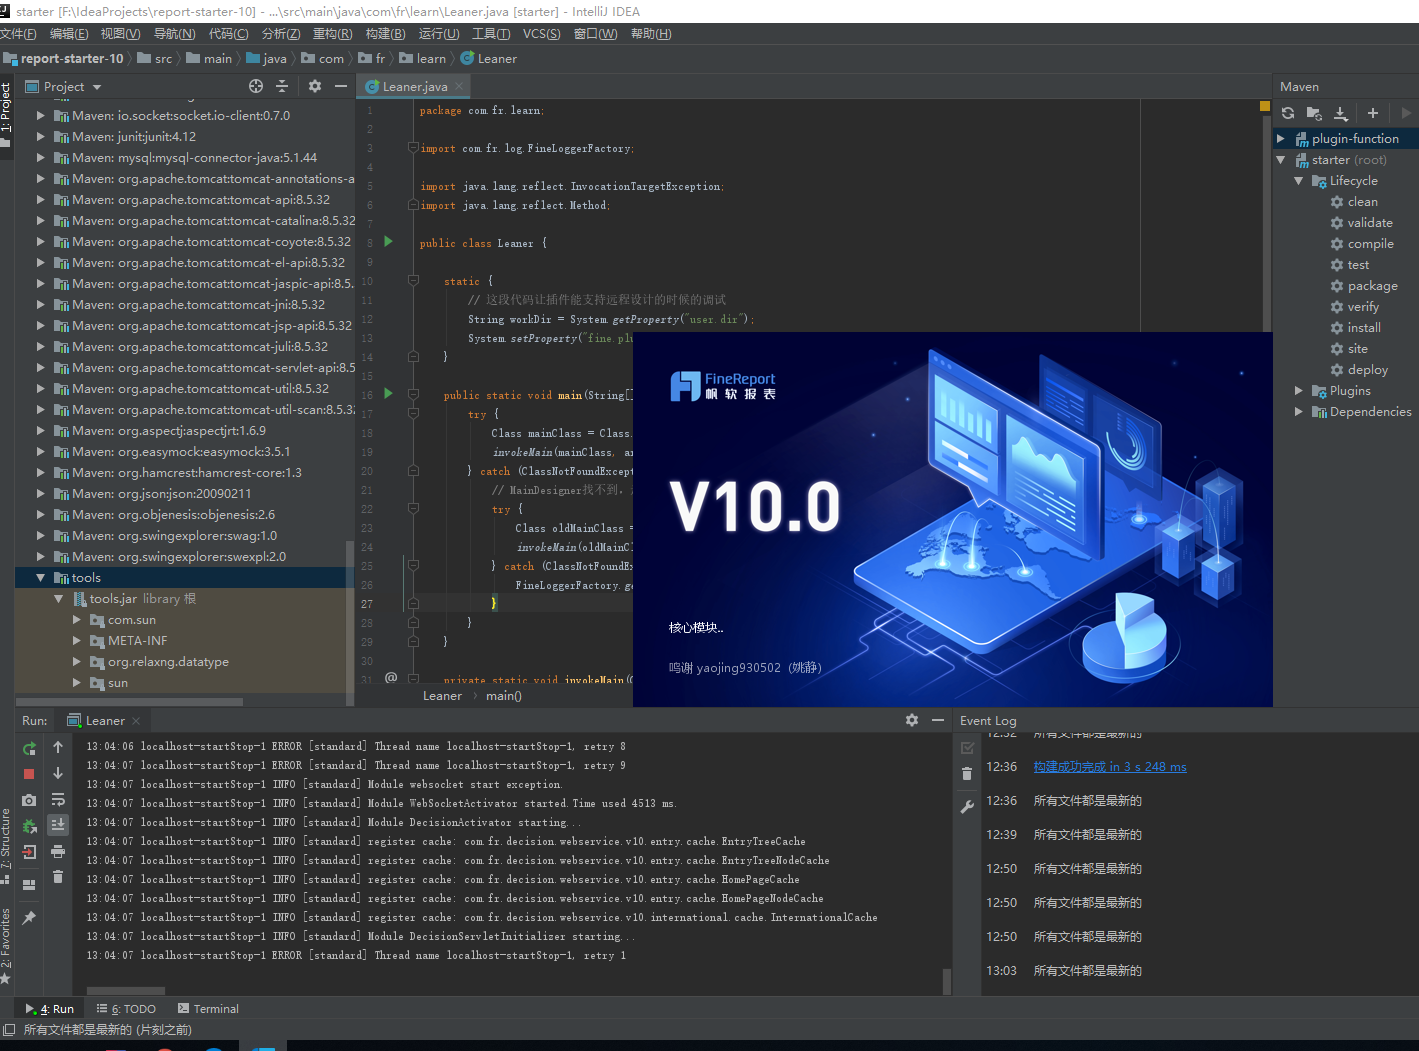Expand Maven: junit:junit:4.12 library
The width and height of the screenshot is (1419, 1051).
(41, 137)
